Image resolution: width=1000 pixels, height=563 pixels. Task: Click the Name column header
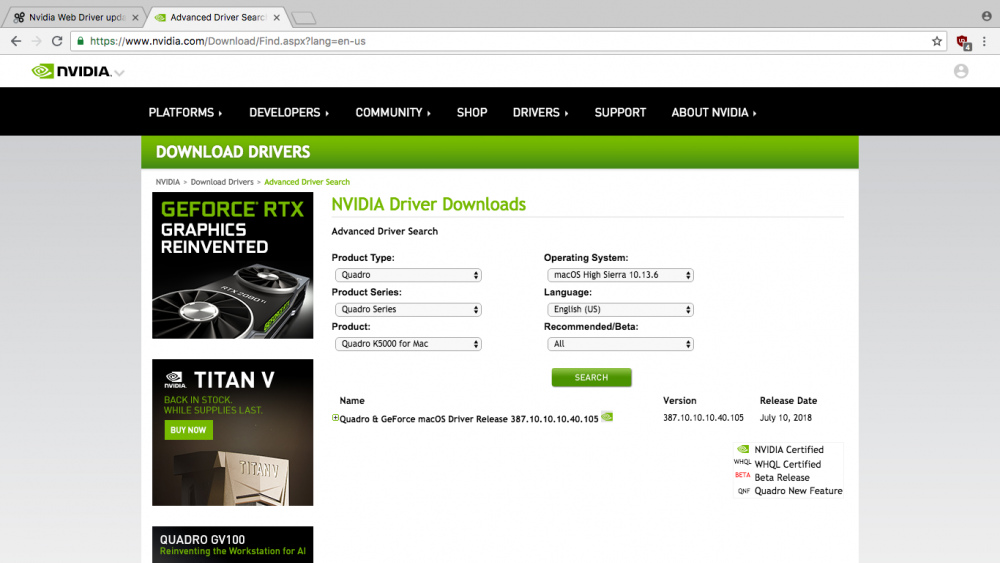352,400
